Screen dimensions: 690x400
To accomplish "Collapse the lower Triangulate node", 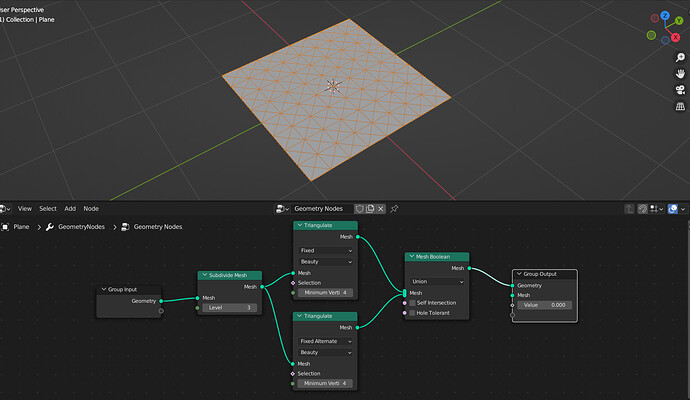I will (x=300, y=316).
